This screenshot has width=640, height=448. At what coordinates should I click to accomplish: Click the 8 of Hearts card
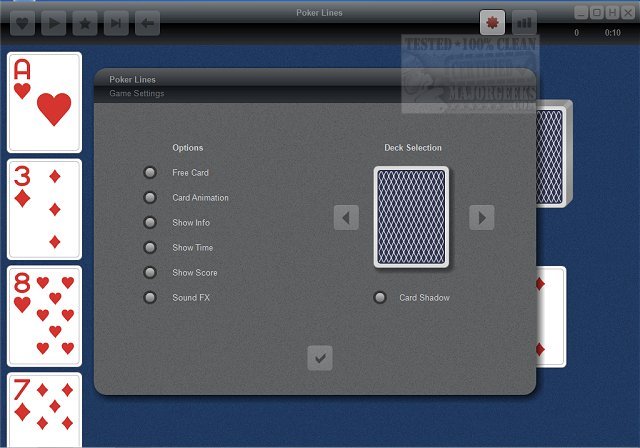point(44,316)
